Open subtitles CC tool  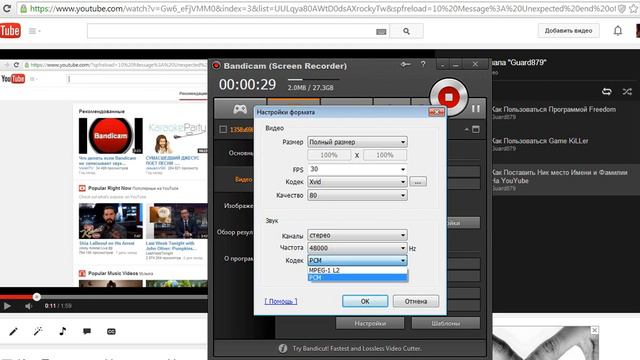111,331
